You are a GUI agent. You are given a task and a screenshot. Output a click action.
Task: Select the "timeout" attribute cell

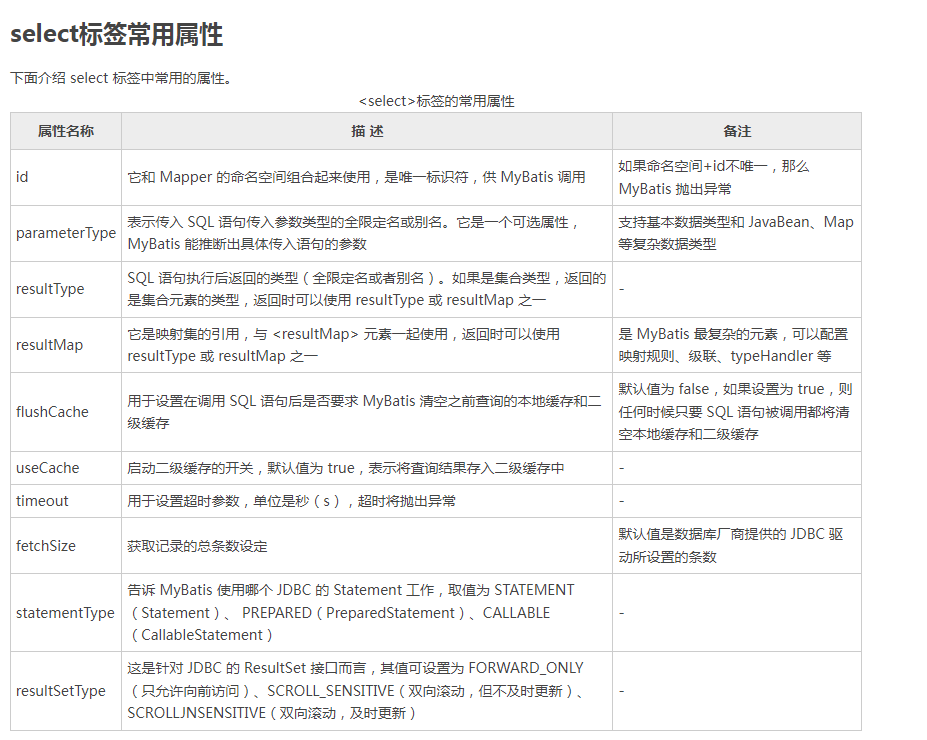point(66,501)
